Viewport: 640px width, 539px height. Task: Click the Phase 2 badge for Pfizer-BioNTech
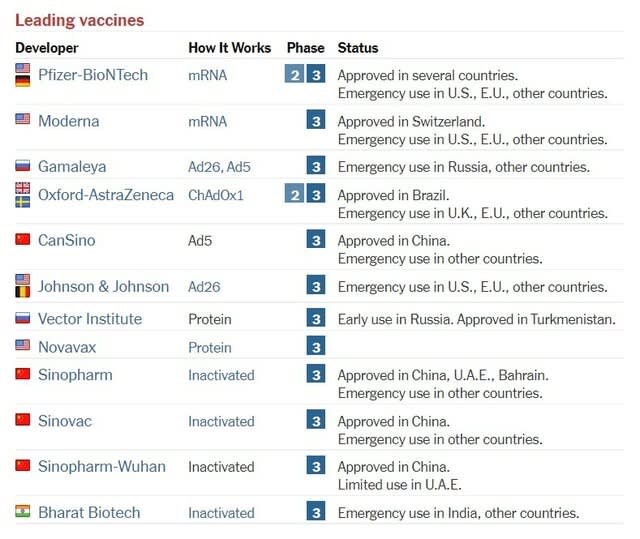coord(294,75)
